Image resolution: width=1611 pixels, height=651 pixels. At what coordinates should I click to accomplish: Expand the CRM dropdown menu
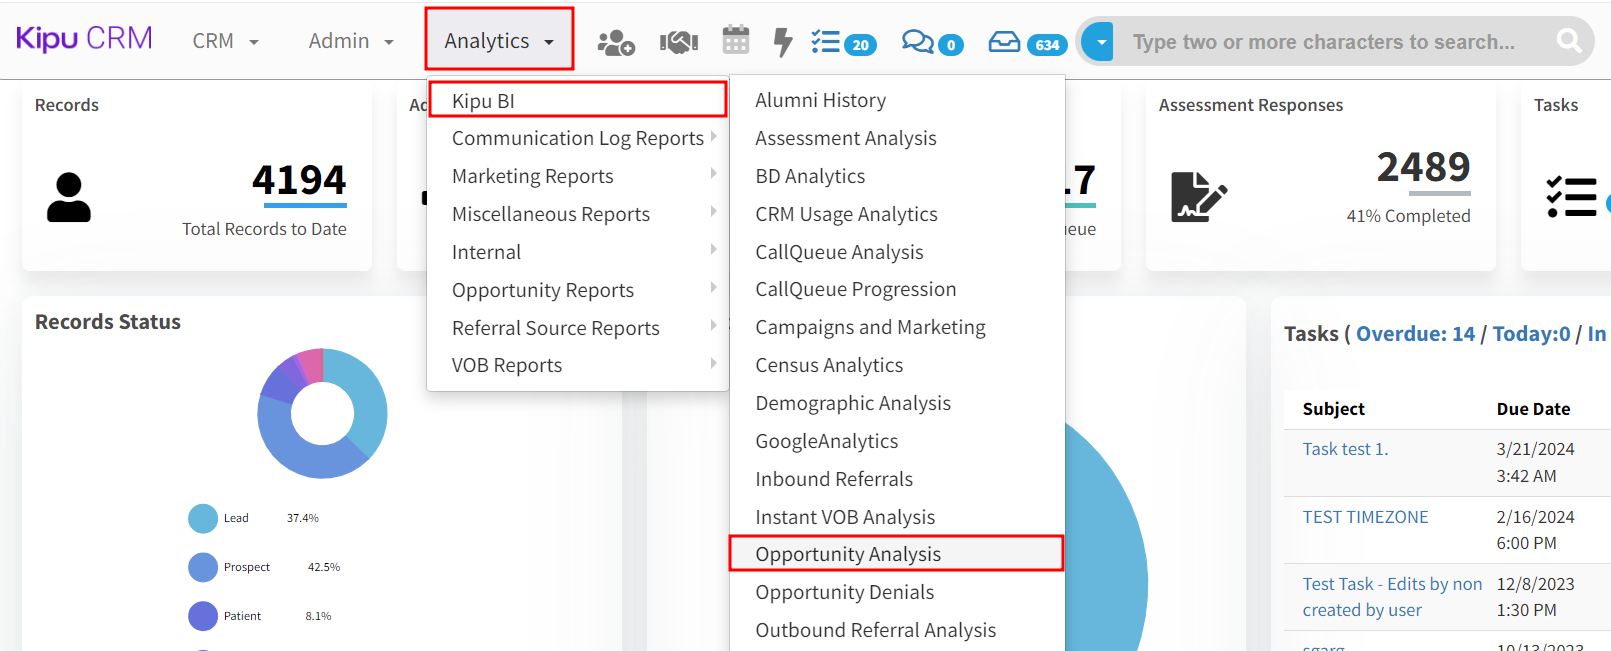click(225, 41)
